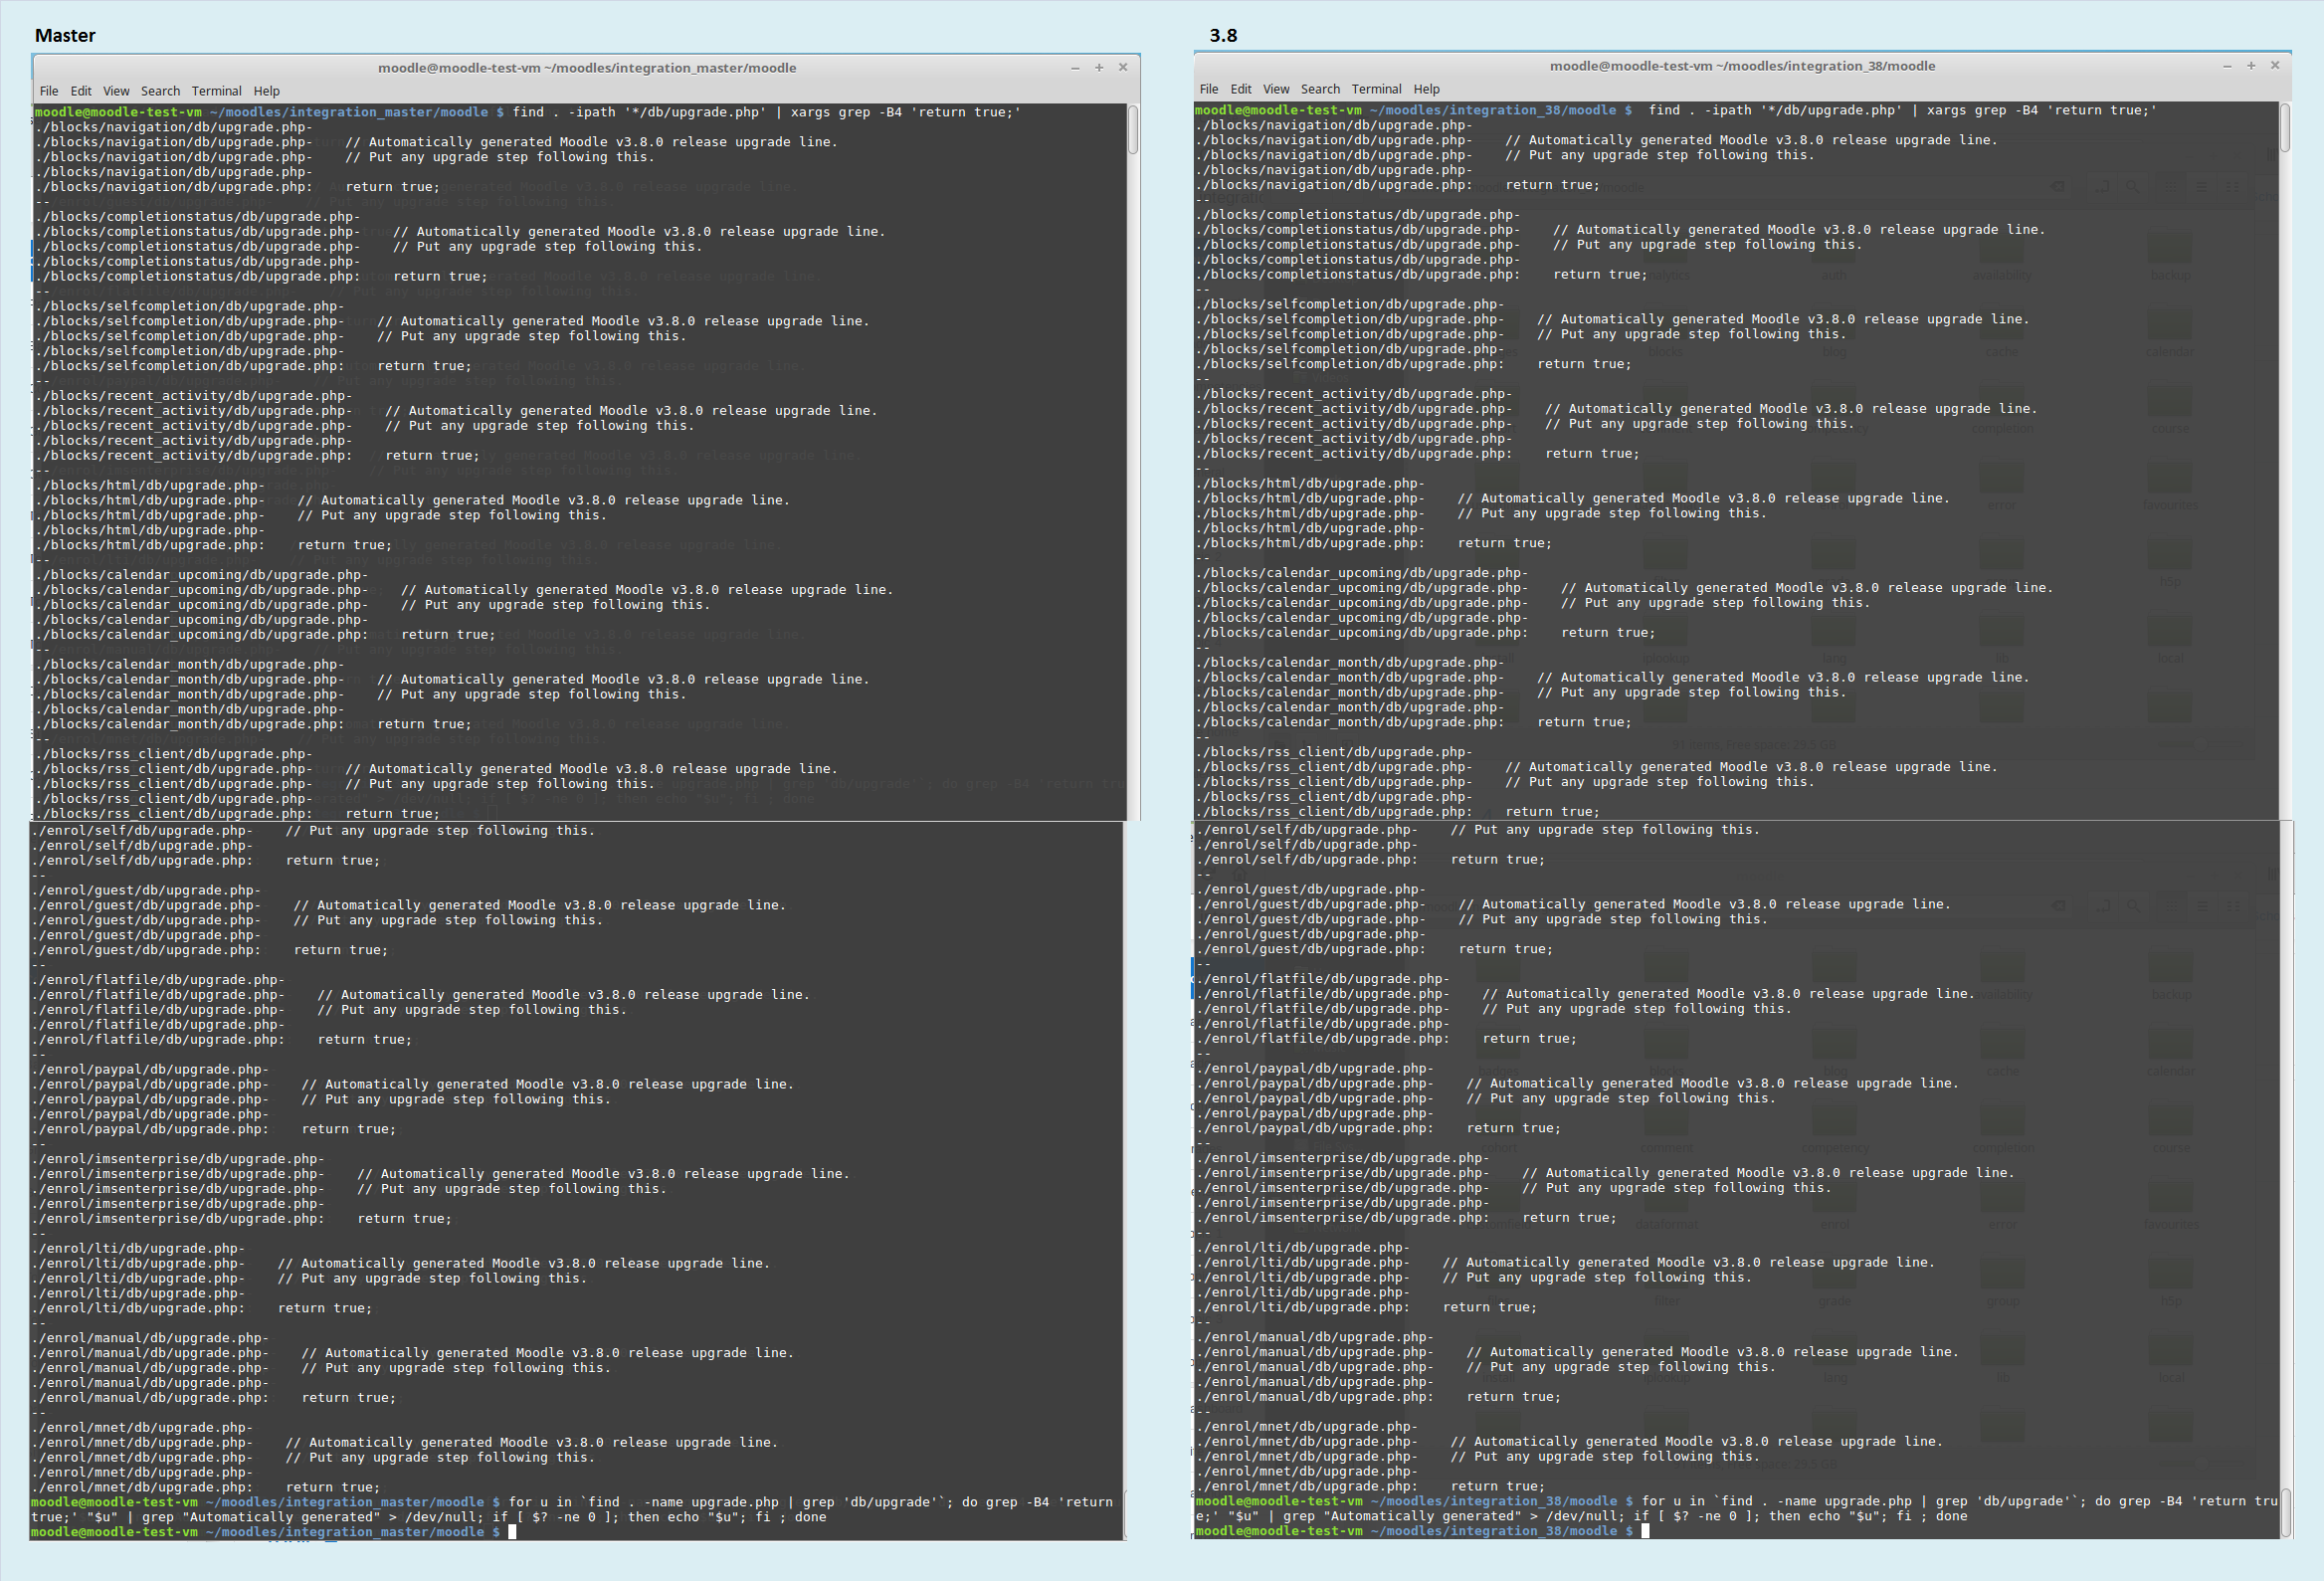Click blocks/calendar_upcoming 'return true;' line in Master
The height and width of the screenshot is (1581, 2324).
(x=265, y=635)
